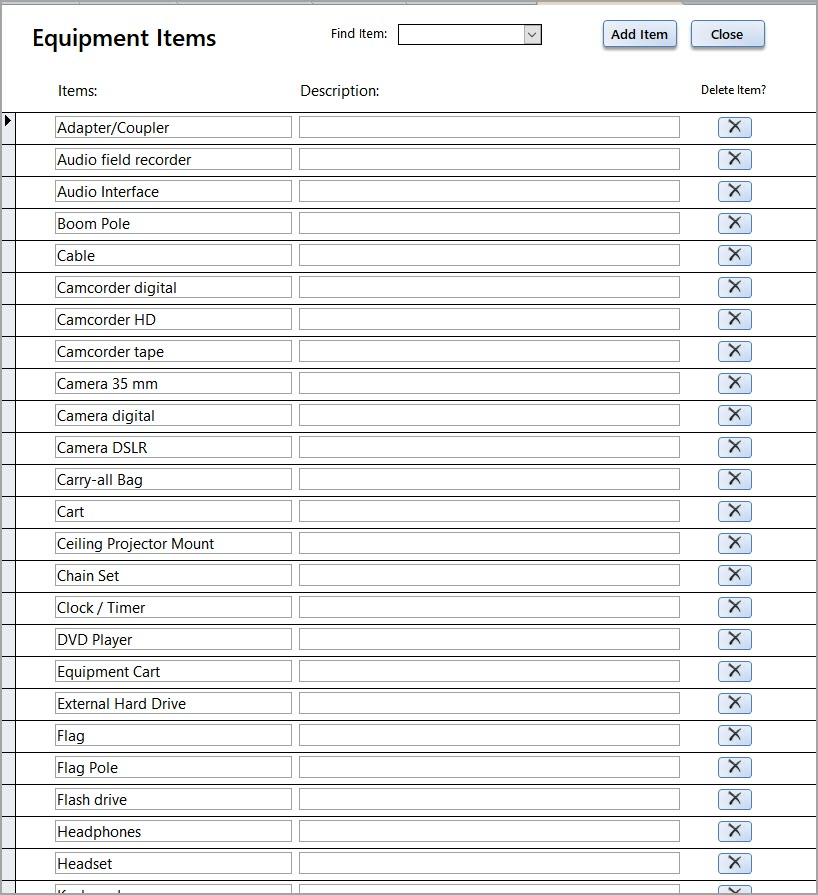Remove the Cable item row

[x=734, y=255]
